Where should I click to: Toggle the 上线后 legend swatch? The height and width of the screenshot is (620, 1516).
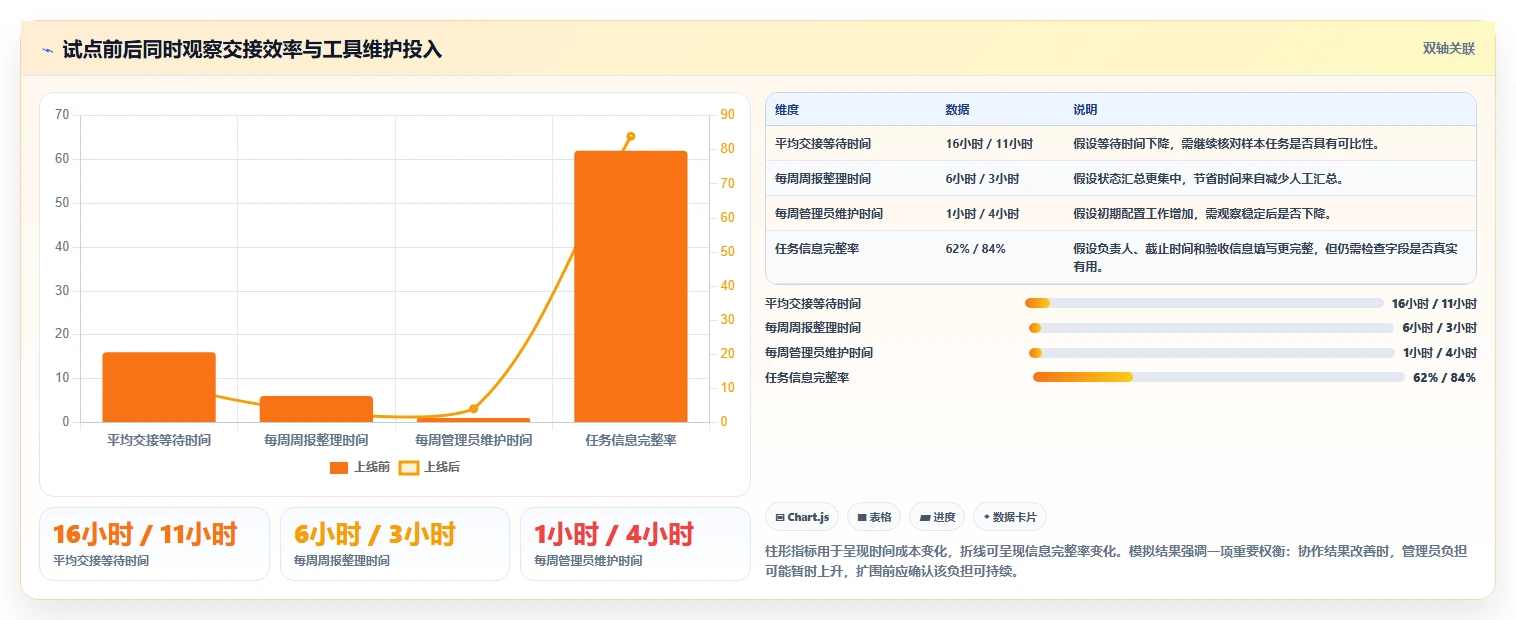408,467
